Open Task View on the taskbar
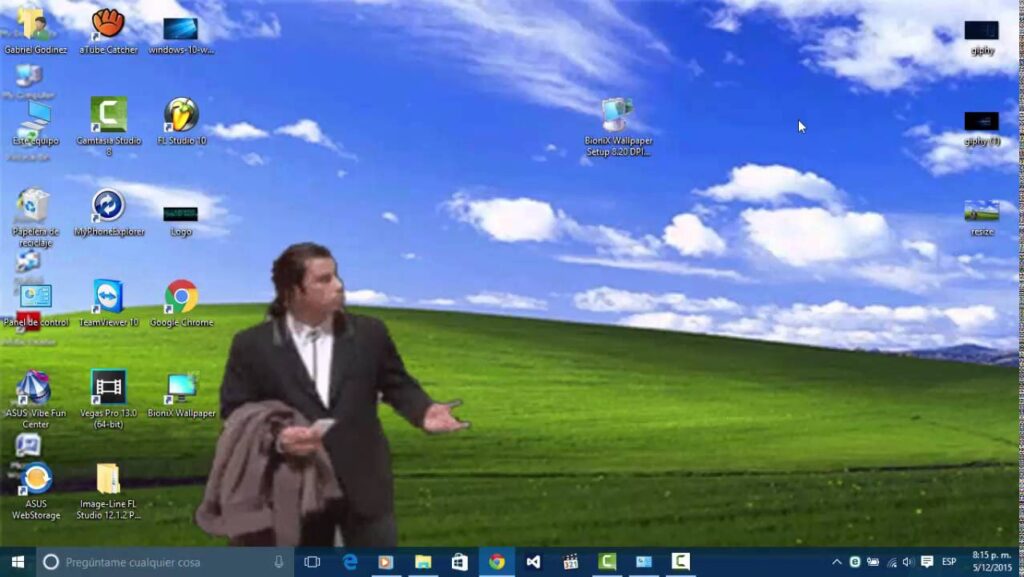 (312, 562)
